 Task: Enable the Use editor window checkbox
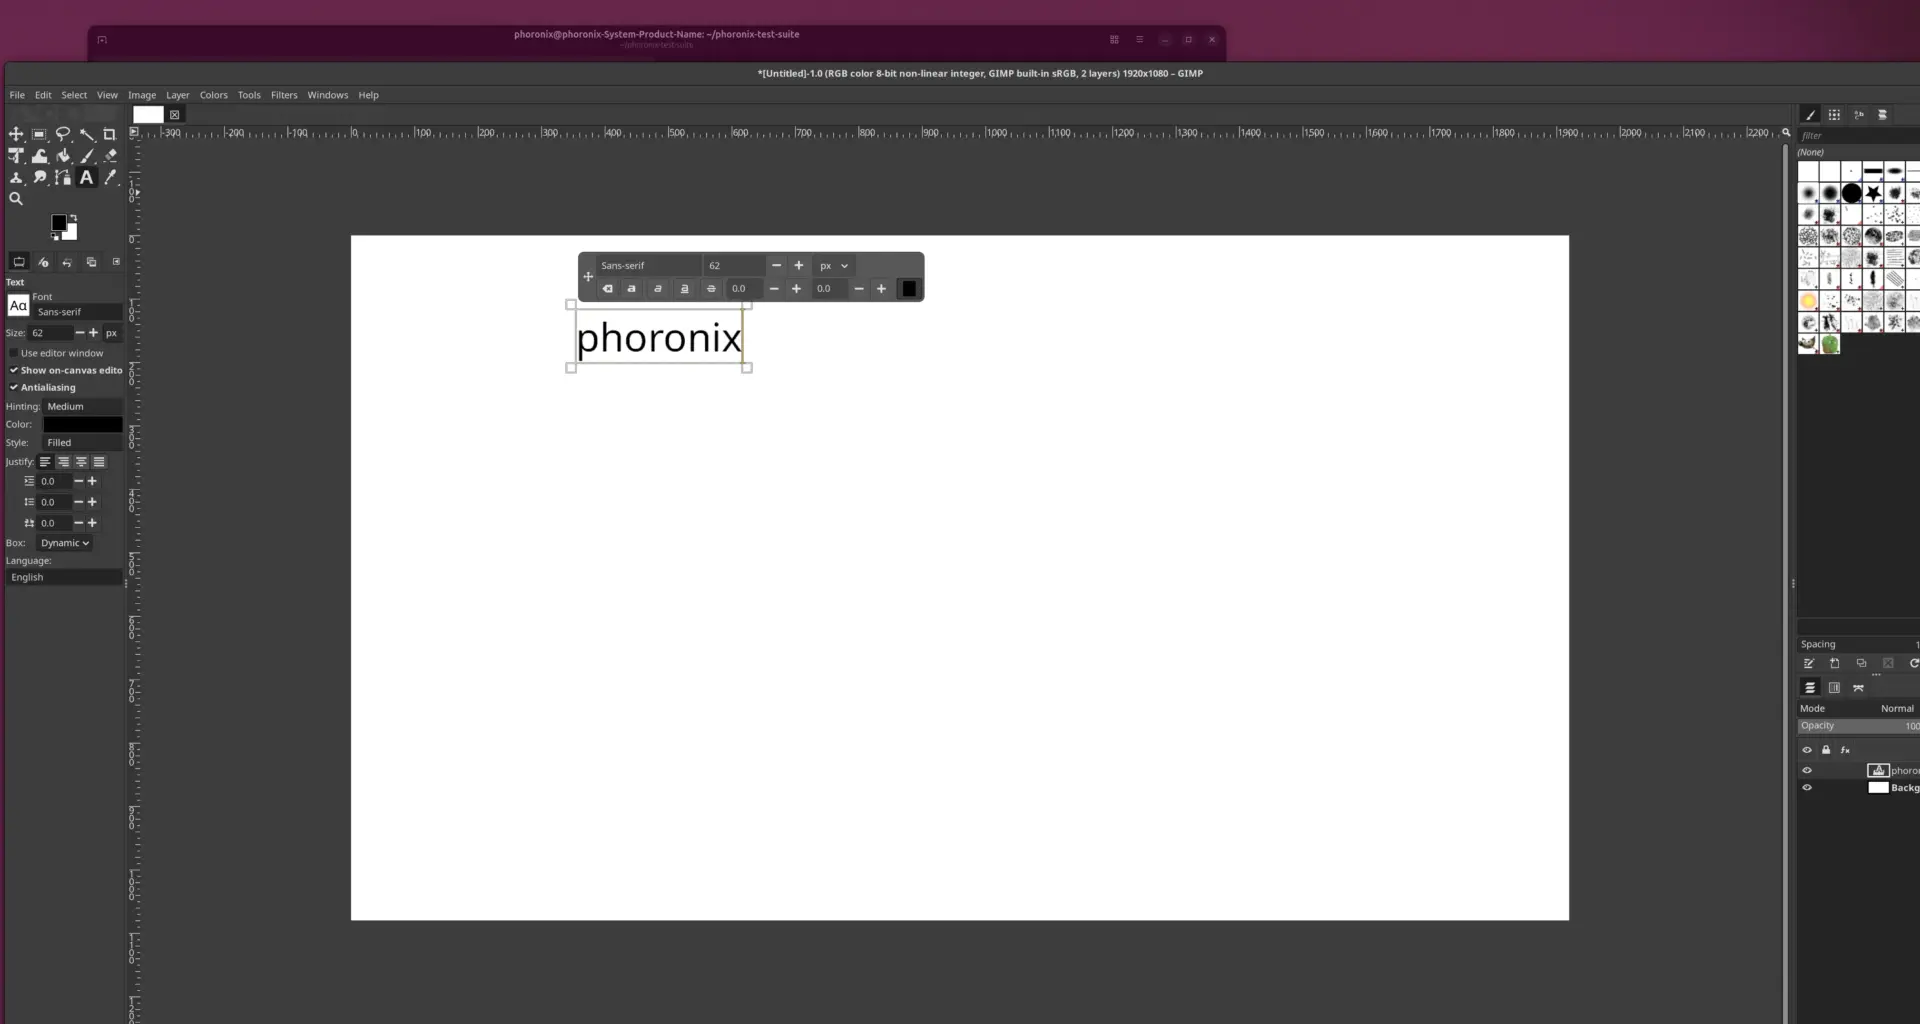tap(14, 353)
